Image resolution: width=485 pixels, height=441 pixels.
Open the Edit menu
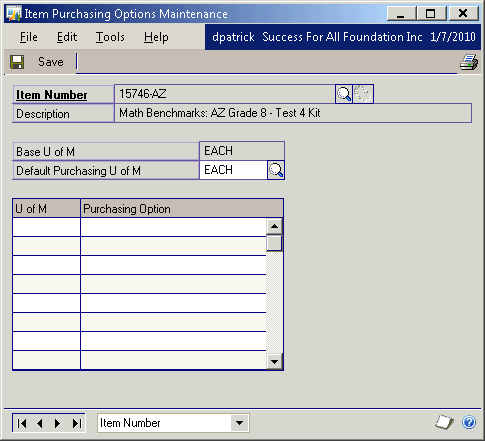(x=67, y=37)
